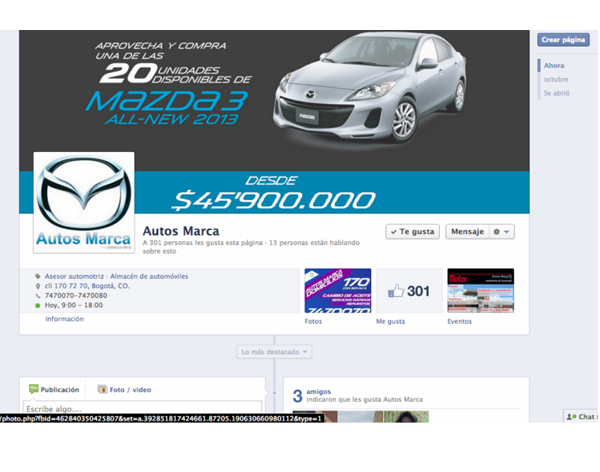600x472 pixels.
Task: Jump to Se abrió in the timeline
Action: coord(557,93)
